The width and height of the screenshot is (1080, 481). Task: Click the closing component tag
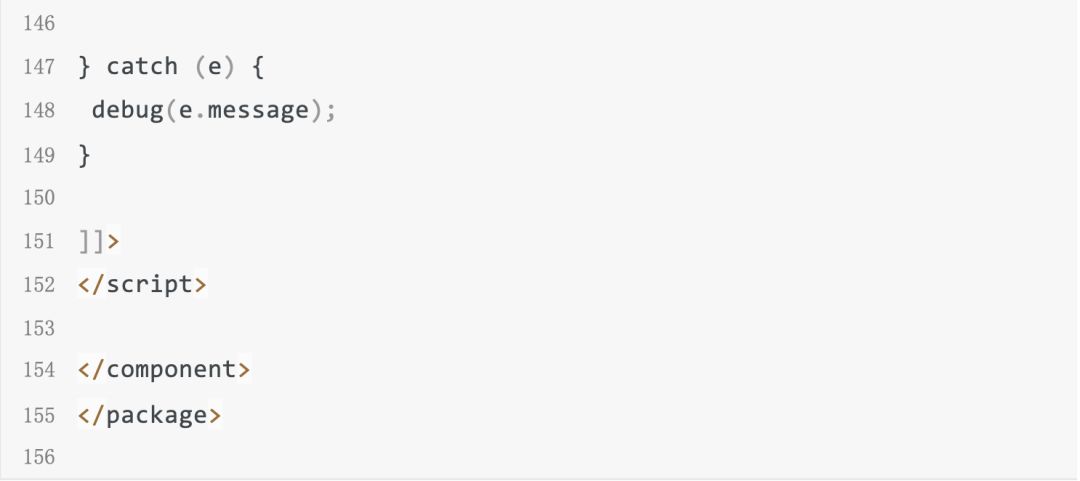[x=163, y=371]
